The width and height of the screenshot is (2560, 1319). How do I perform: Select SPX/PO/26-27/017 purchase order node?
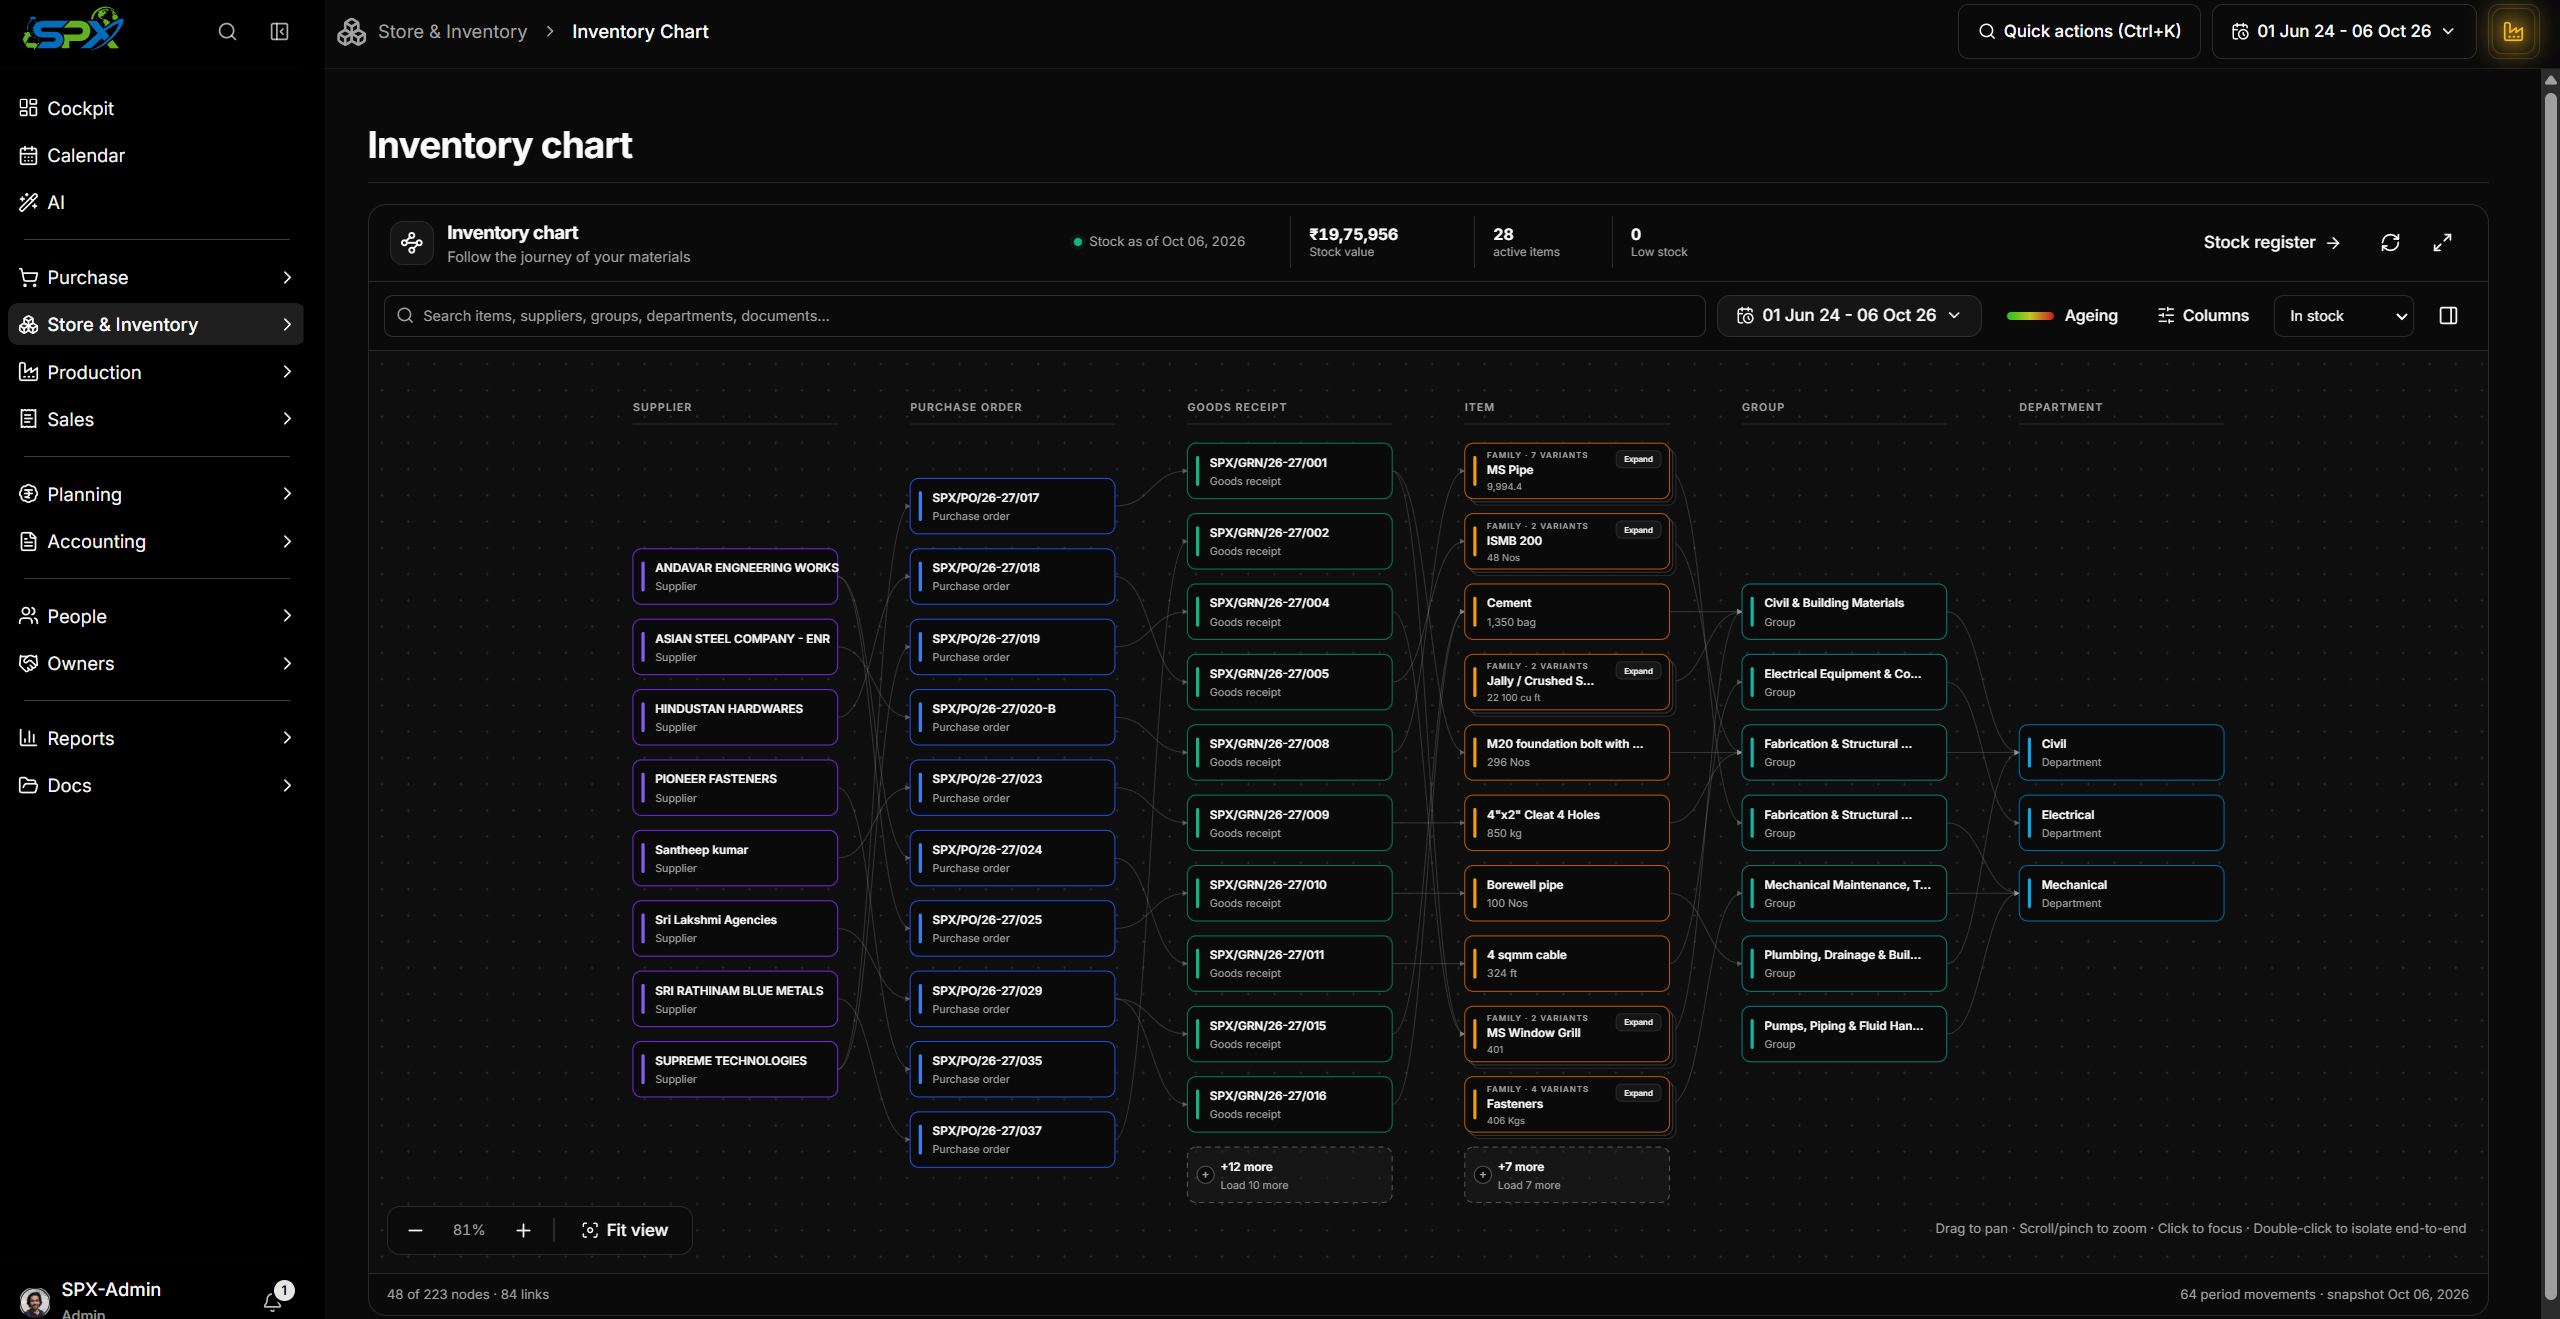coord(1012,506)
